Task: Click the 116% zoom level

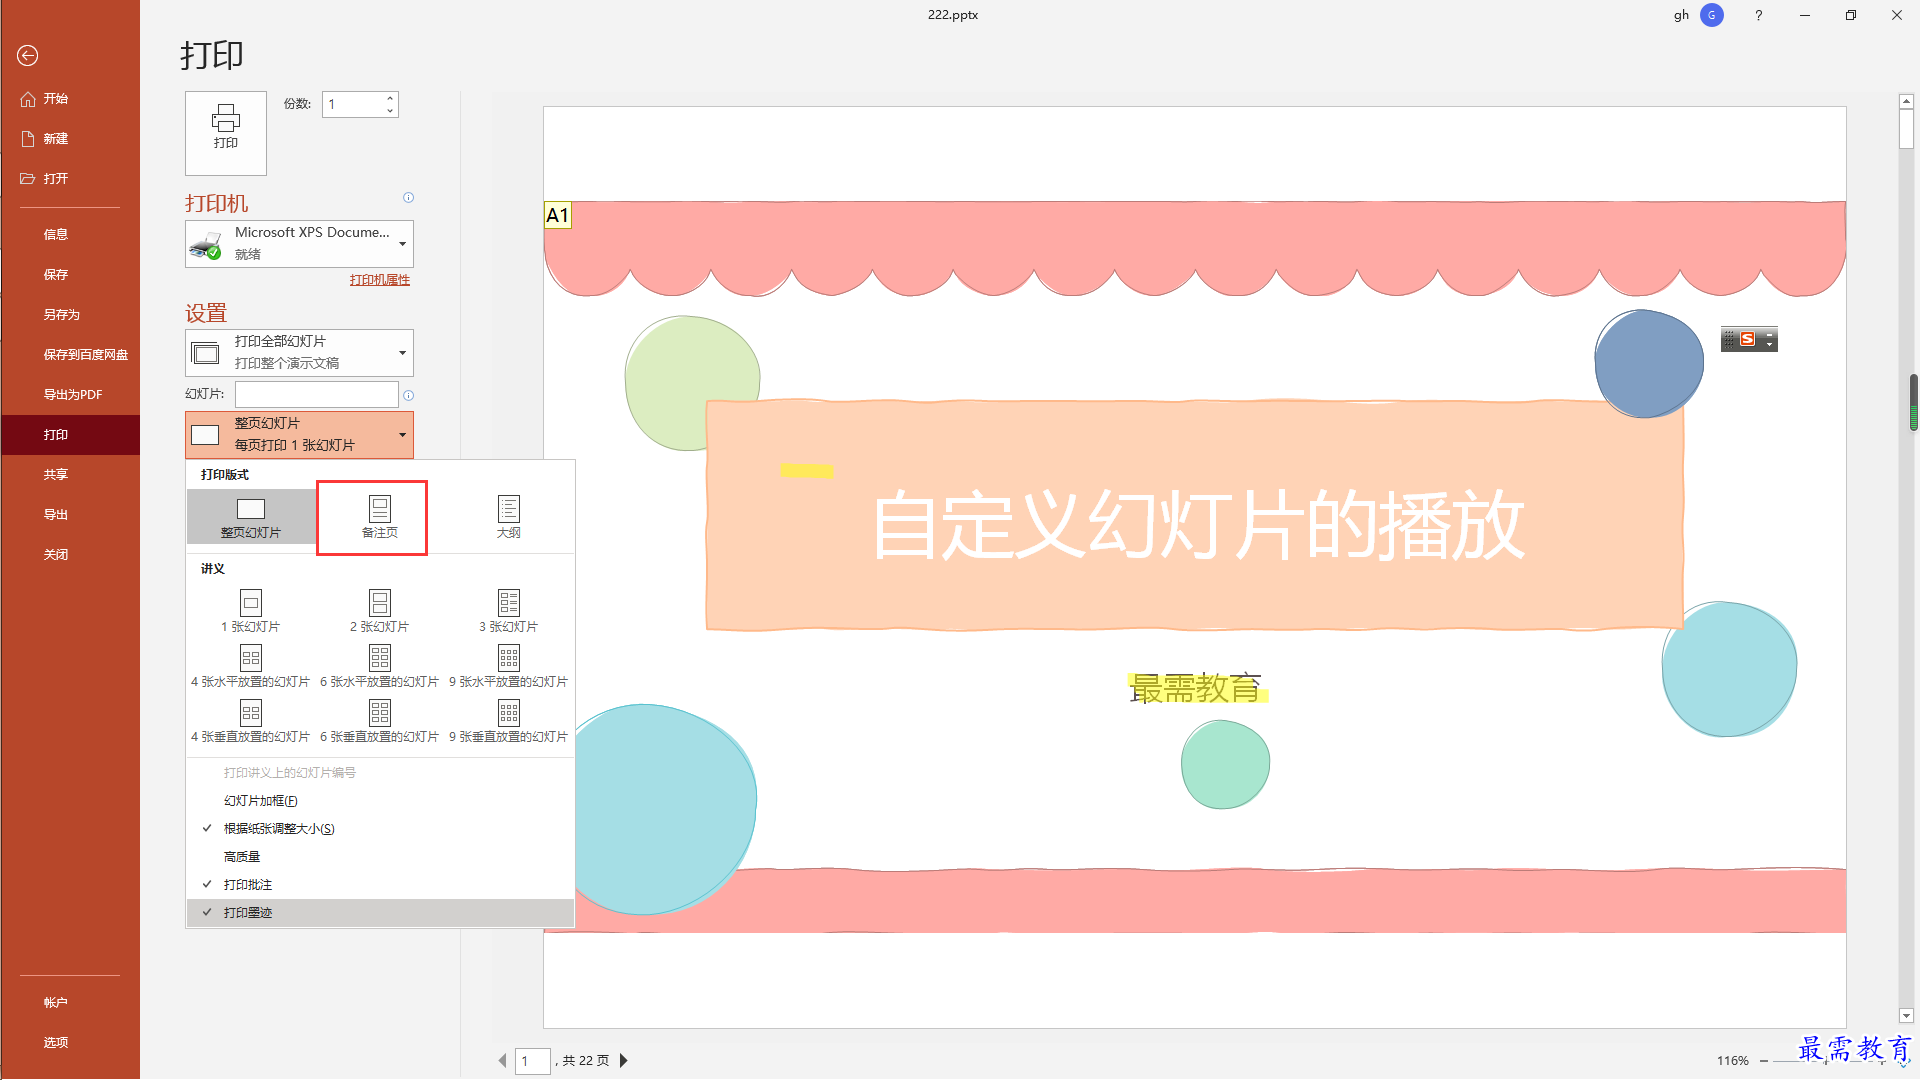Action: [1732, 1061]
